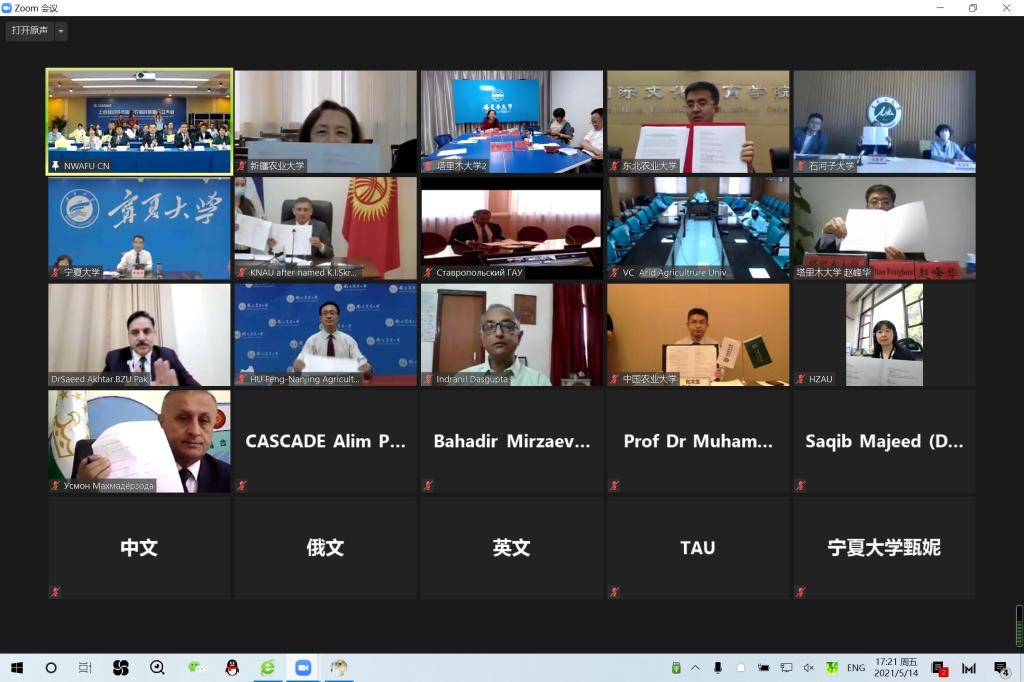Click the 打开原声 original sound button
Image resolution: width=1024 pixels, height=682 pixels.
click(29, 31)
